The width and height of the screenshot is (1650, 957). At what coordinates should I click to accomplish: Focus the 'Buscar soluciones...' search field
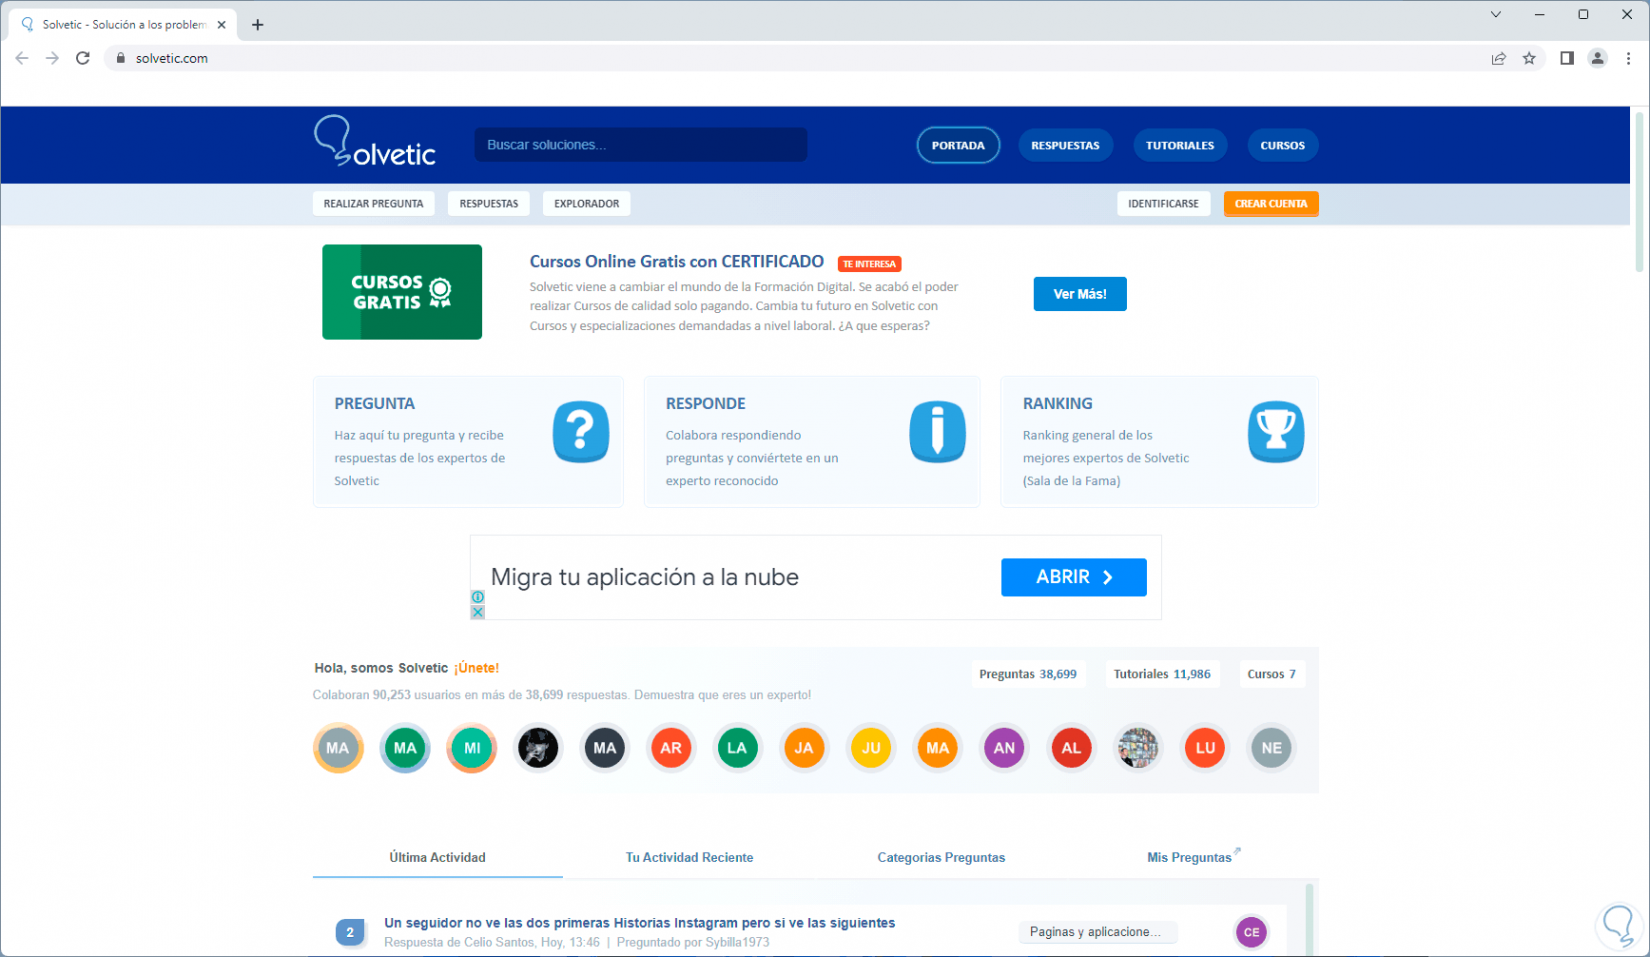(641, 145)
